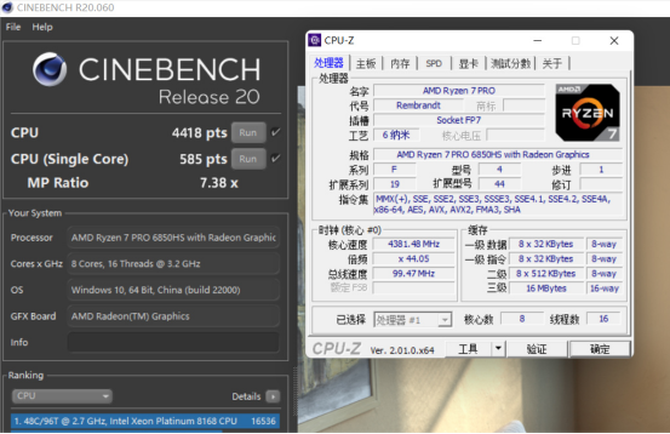This screenshot has width=670, height=434.
Task: Click the 4418 pts CPU score
Action: coord(199,133)
